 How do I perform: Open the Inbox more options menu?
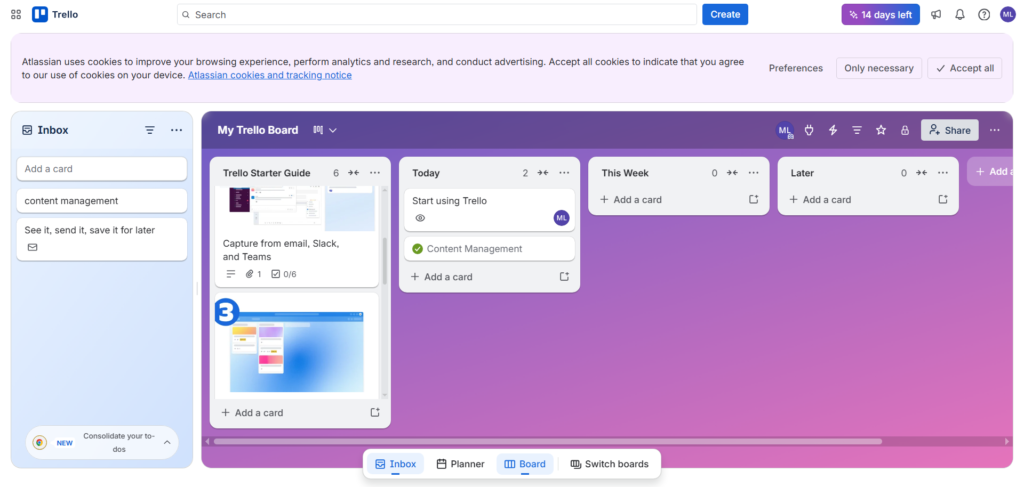coord(176,130)
